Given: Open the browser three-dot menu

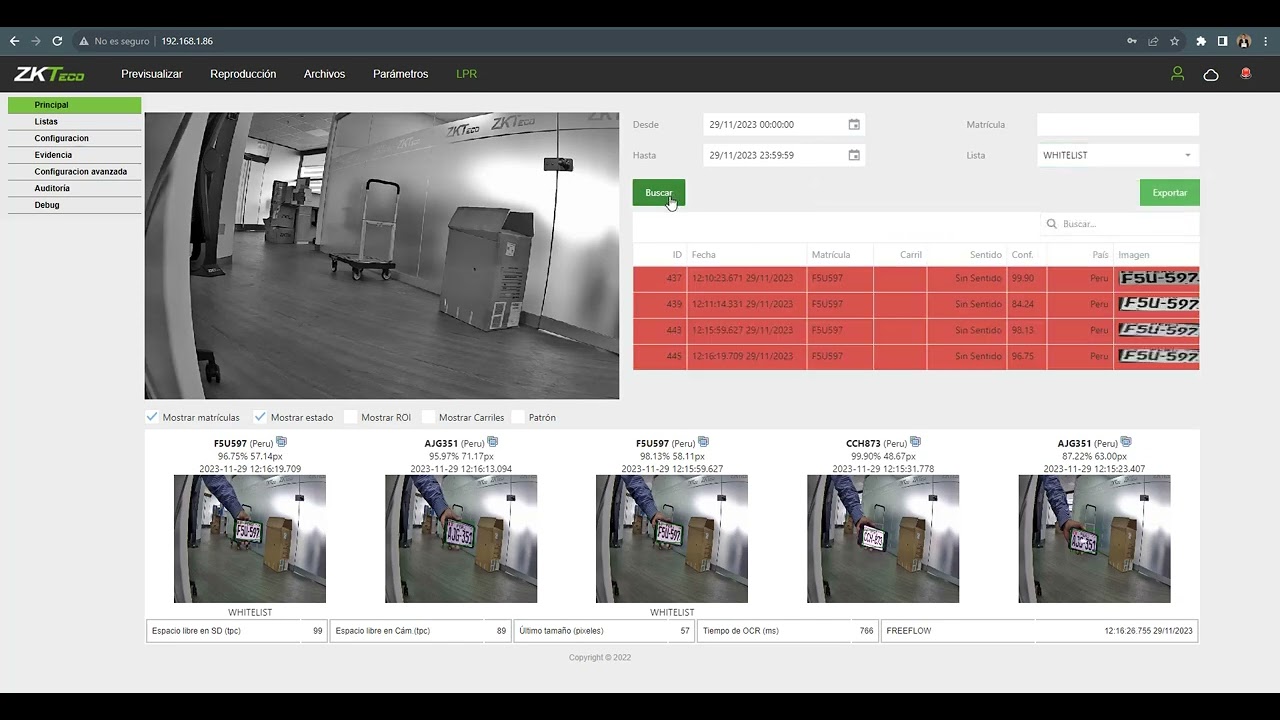Looking at the screenshot, I should pos(1265,41).
